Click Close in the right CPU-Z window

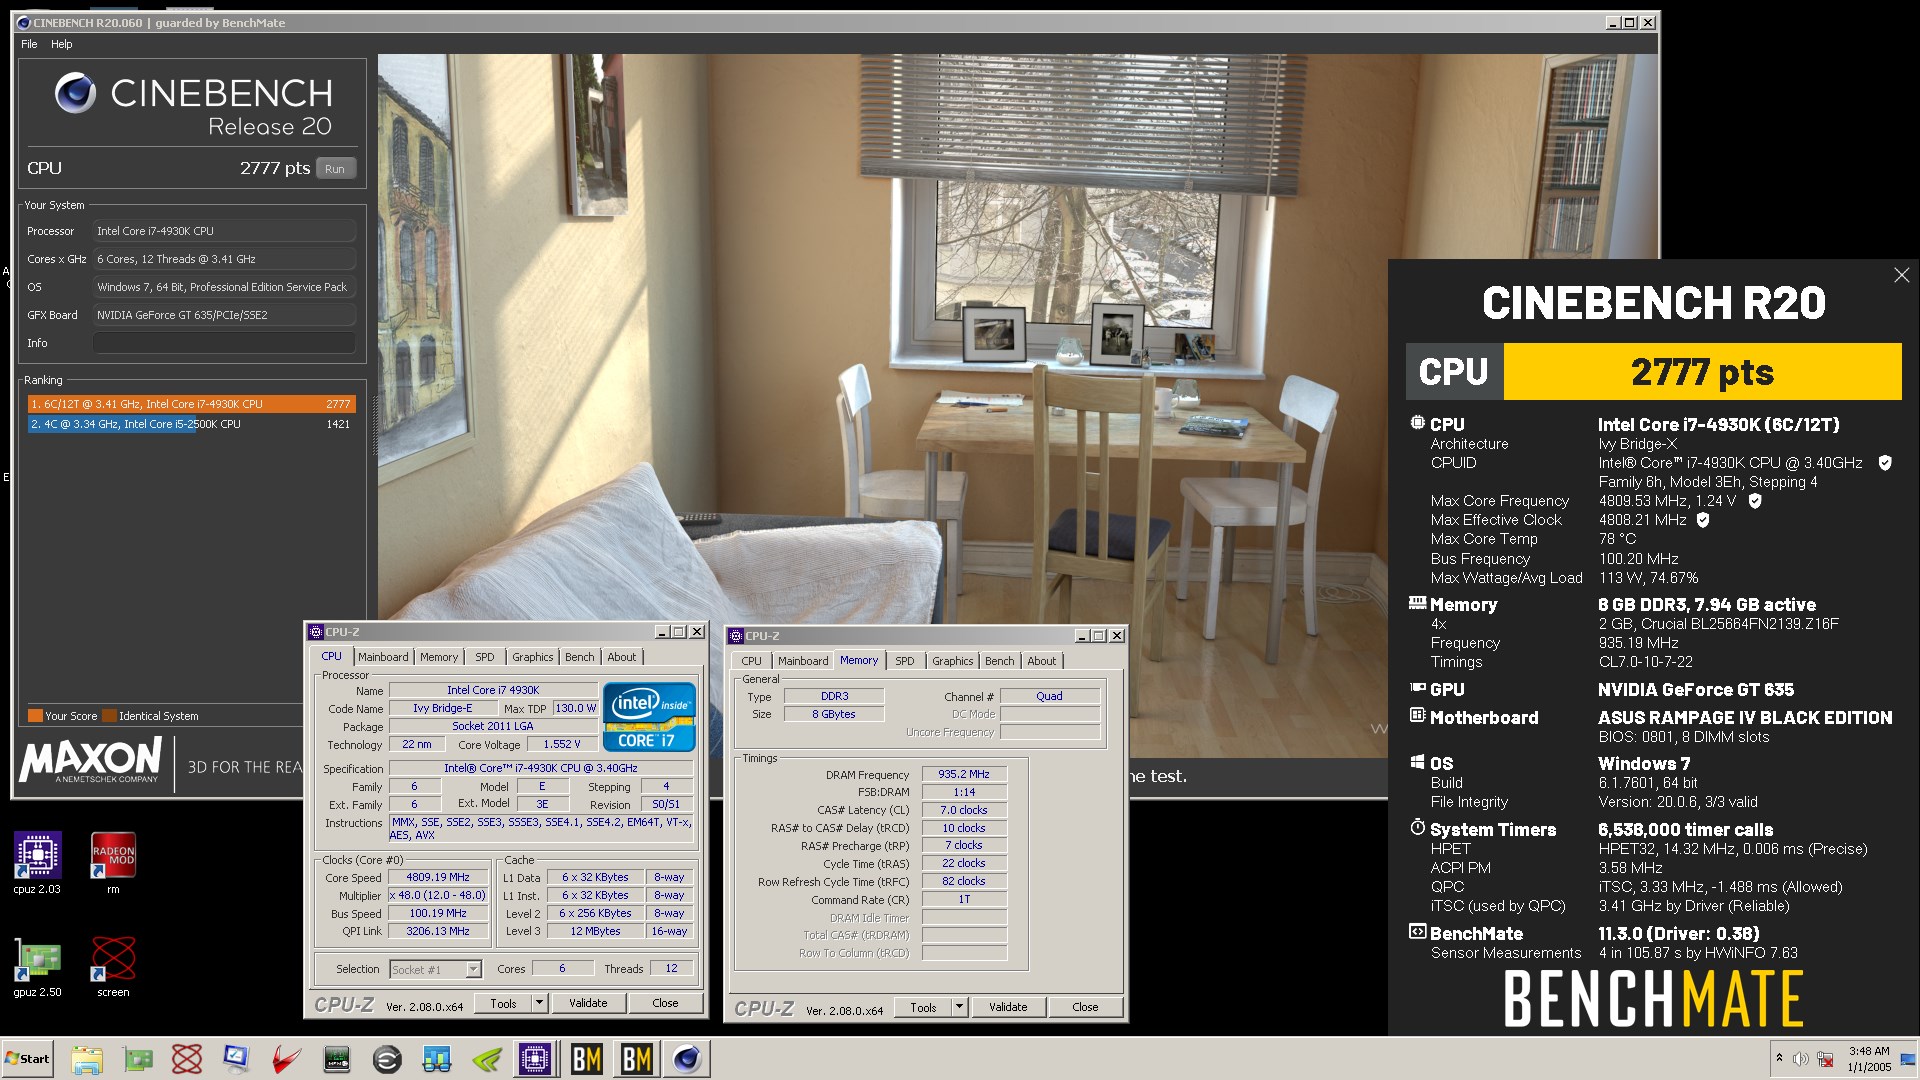click(x=1085, y=1007)
